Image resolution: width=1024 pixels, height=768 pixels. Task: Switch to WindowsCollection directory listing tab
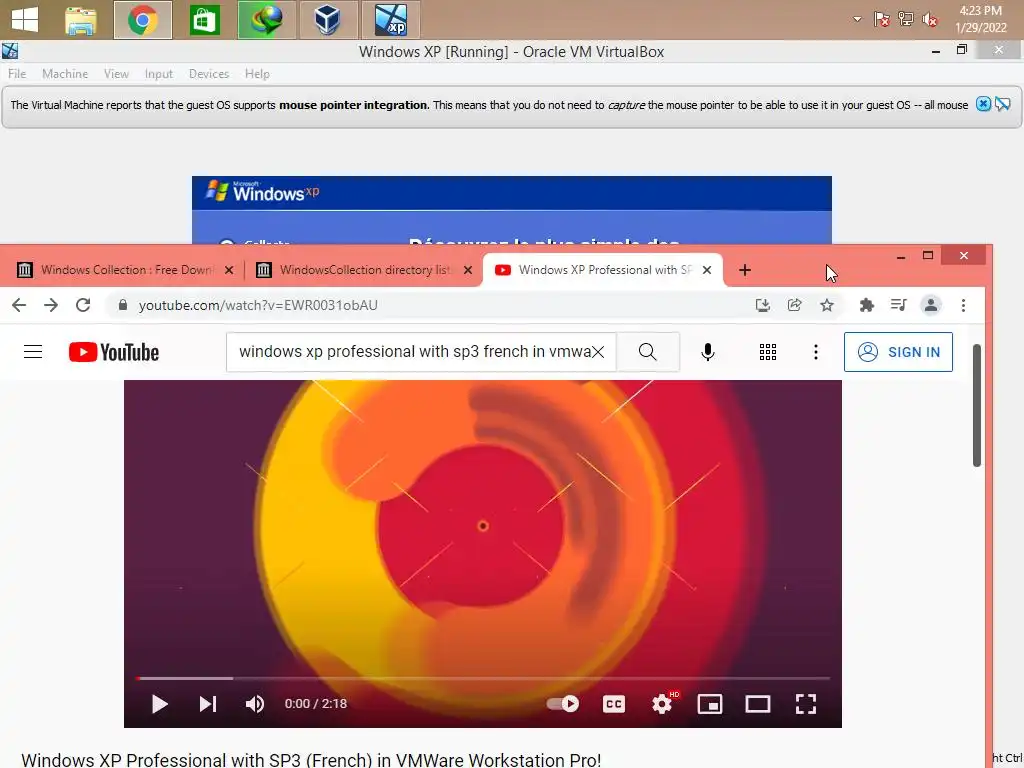point(364,270)
